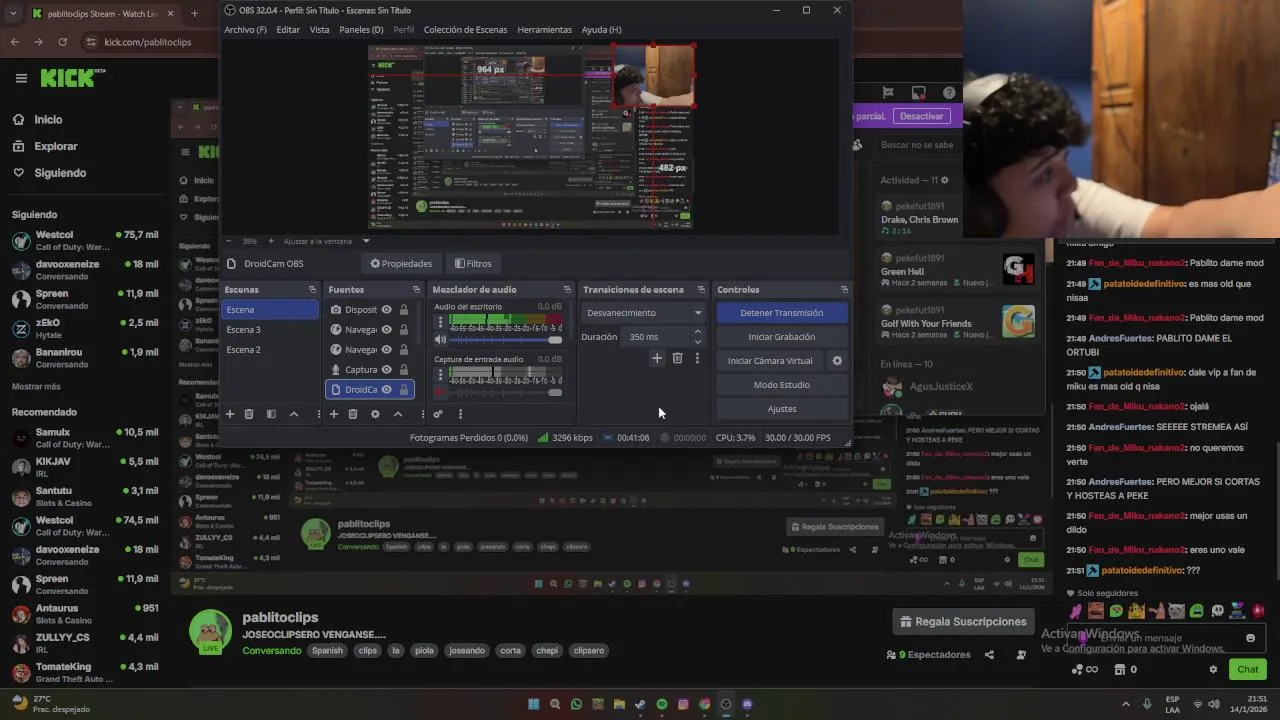Undock the Mezclador de audio panel
The width and height of the screenshot is (1280, 720).
pyautogui.click(x=567, y=290)
